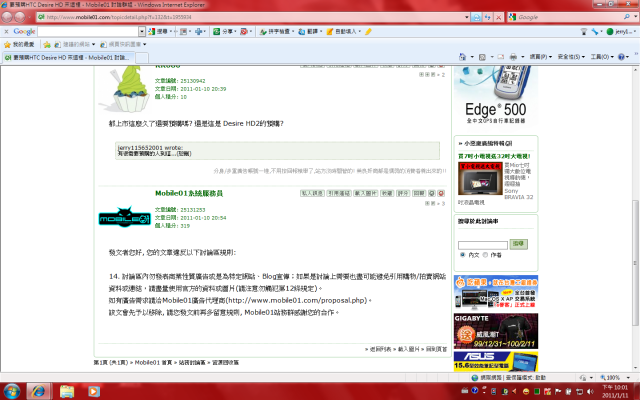
Task: Click the Home icon on IE command bar
Action: [x=462, y=57]
